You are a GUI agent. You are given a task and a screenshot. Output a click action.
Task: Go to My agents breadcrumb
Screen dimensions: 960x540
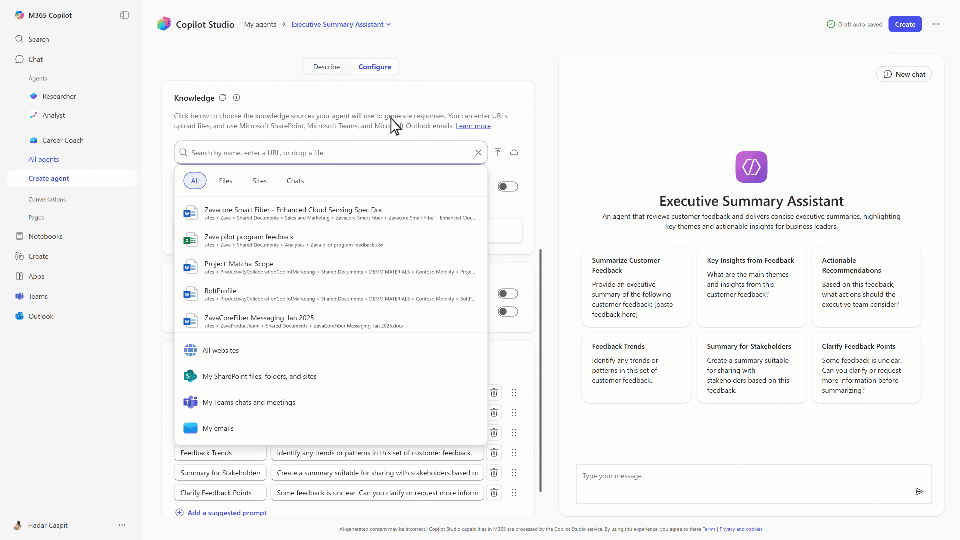pyautogui.click(x=260, y=24)
